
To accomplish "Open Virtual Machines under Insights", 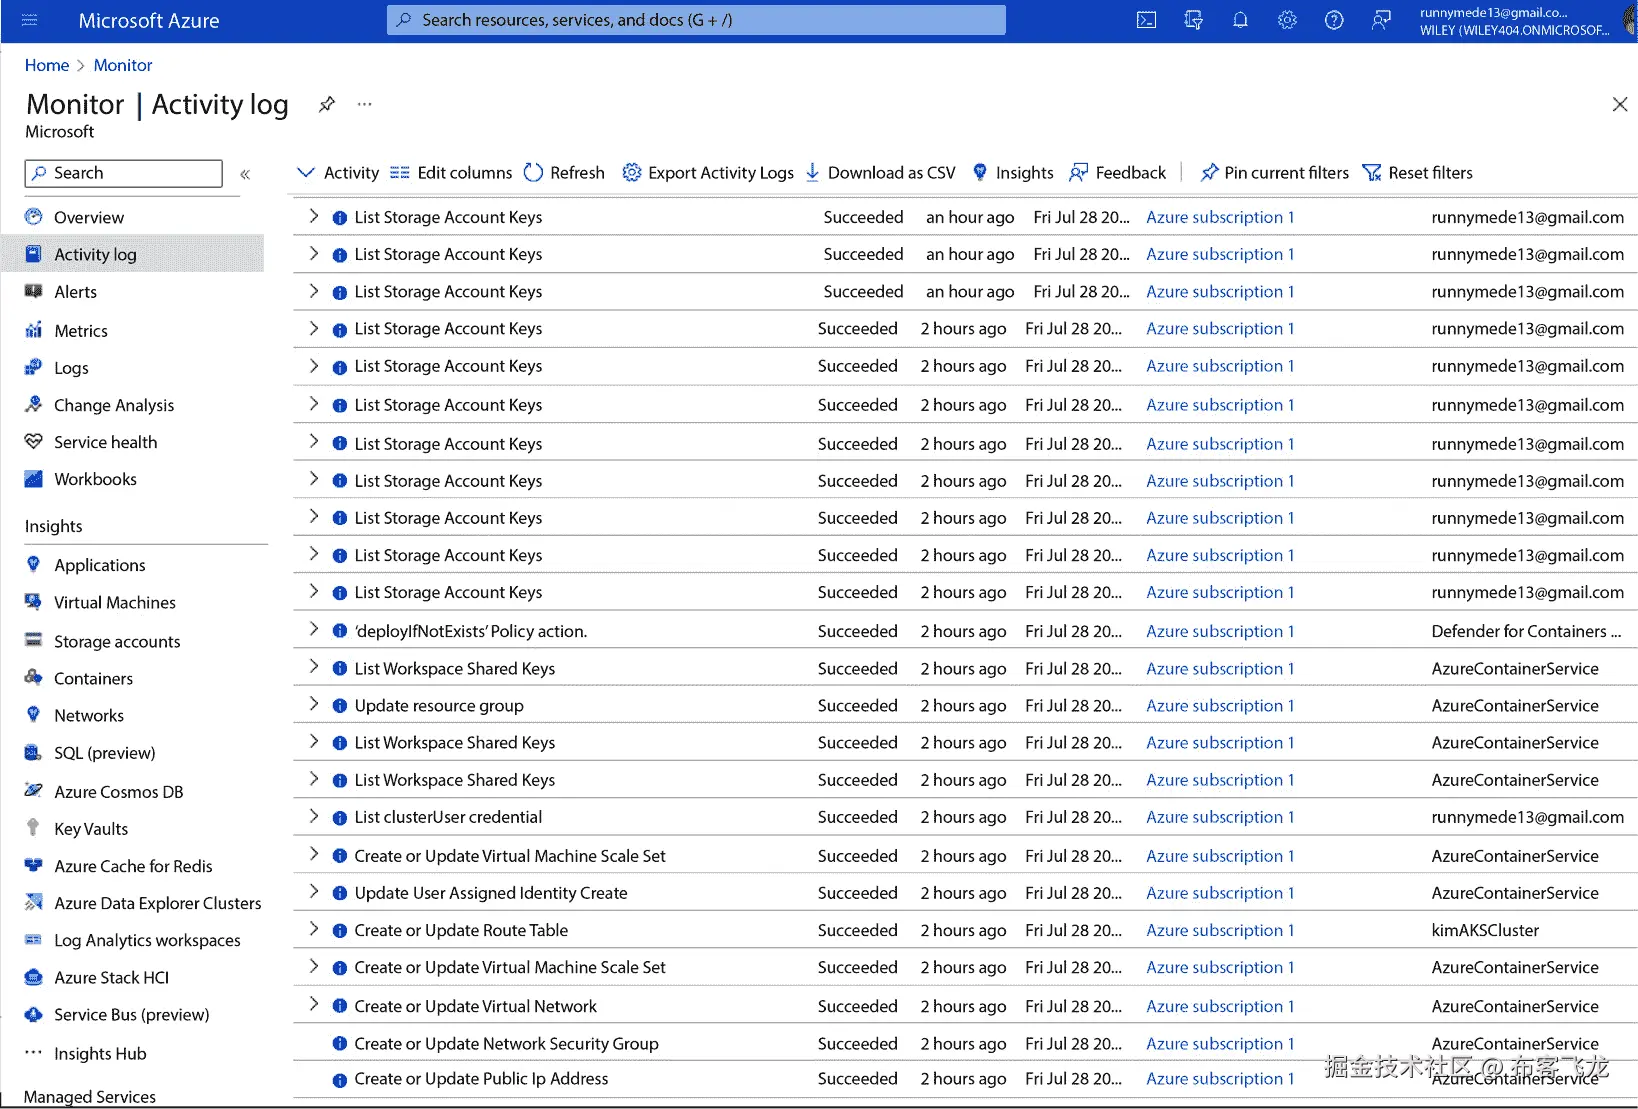I will point(114,602).
